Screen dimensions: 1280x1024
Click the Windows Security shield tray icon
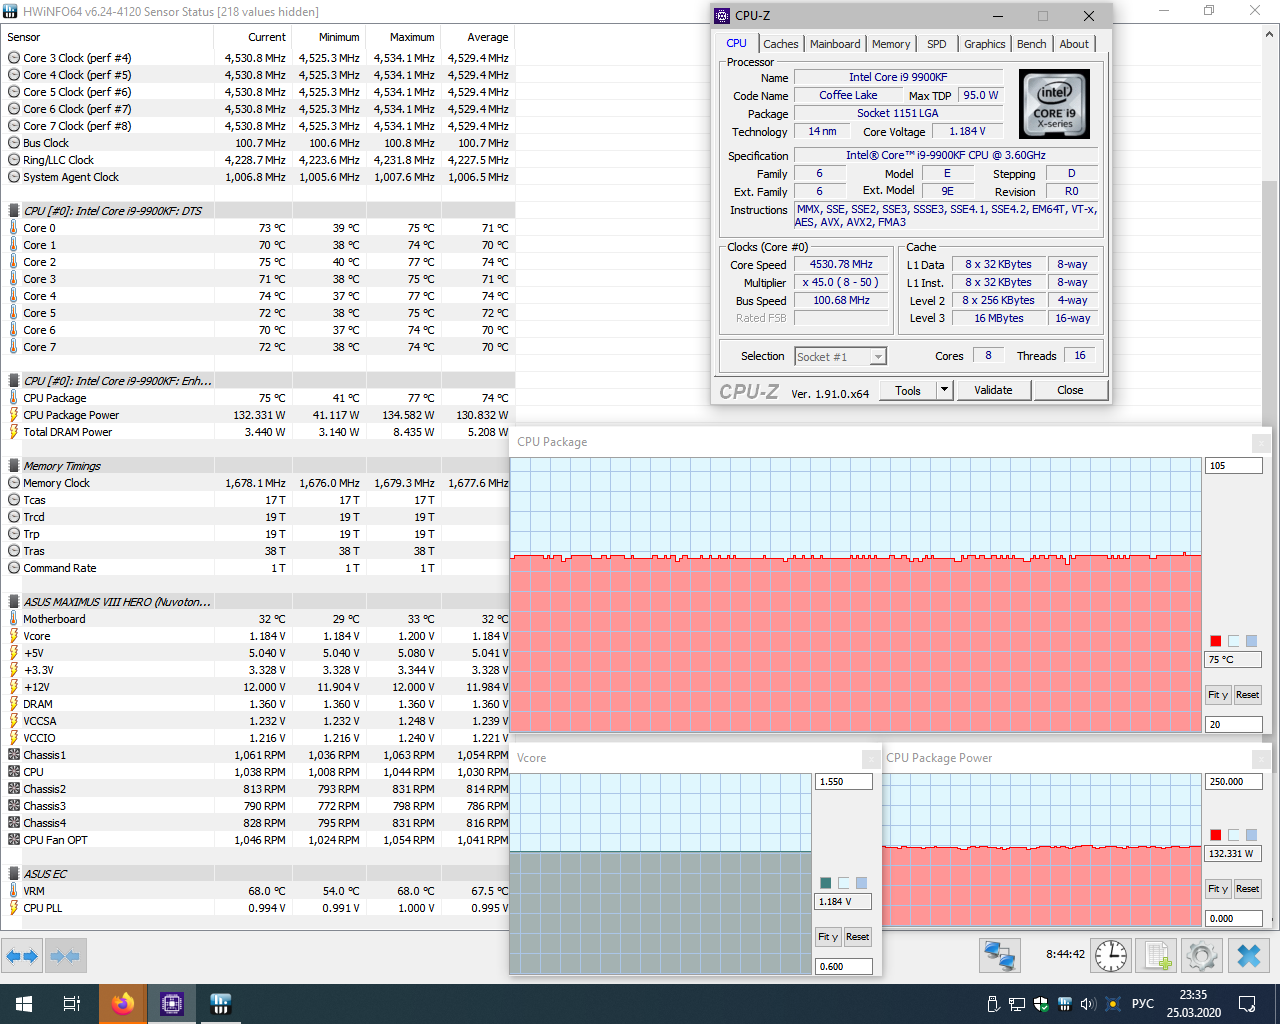[x=1041, y=1004]
